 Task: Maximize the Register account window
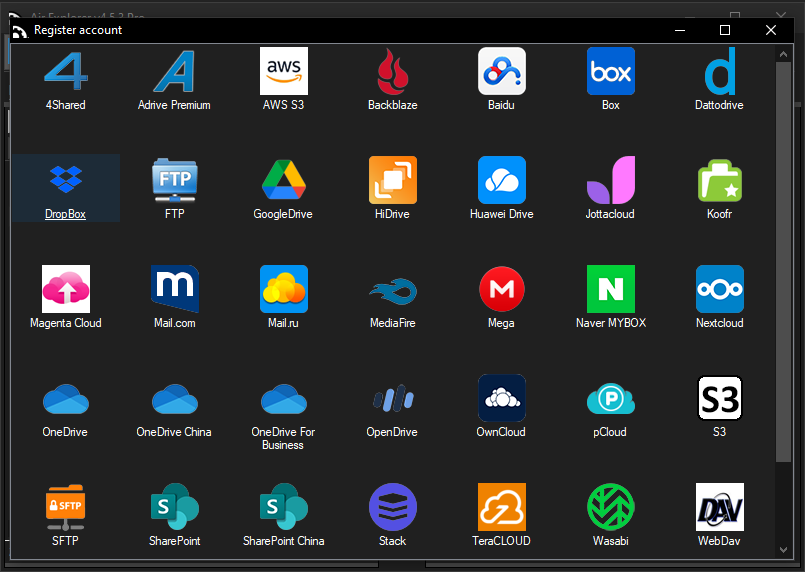tap(725, 30)
